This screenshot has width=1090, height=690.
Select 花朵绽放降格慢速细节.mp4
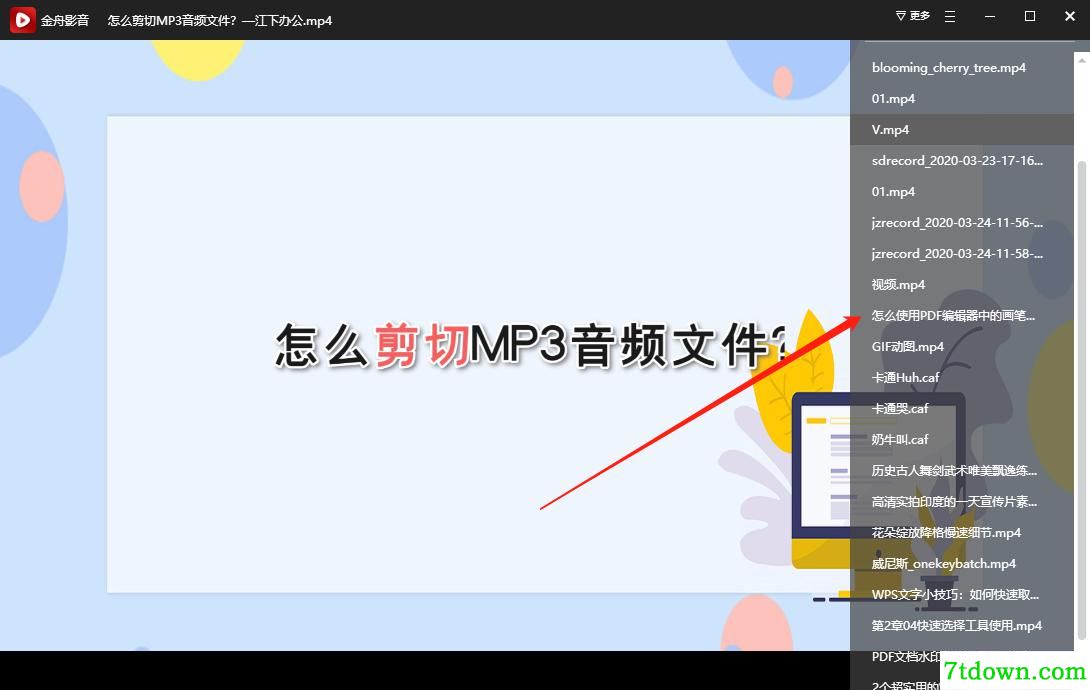962,532
